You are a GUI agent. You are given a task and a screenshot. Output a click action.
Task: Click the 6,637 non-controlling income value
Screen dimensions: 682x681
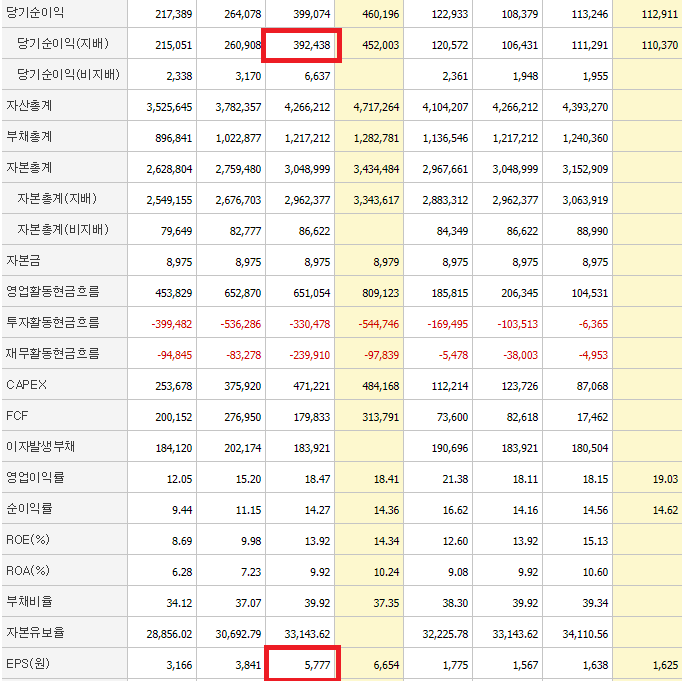(317, 76)
